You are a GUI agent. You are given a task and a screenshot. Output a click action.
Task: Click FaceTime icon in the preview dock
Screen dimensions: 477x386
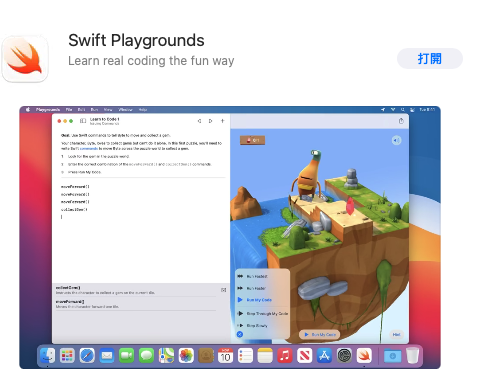pos(126,356)
